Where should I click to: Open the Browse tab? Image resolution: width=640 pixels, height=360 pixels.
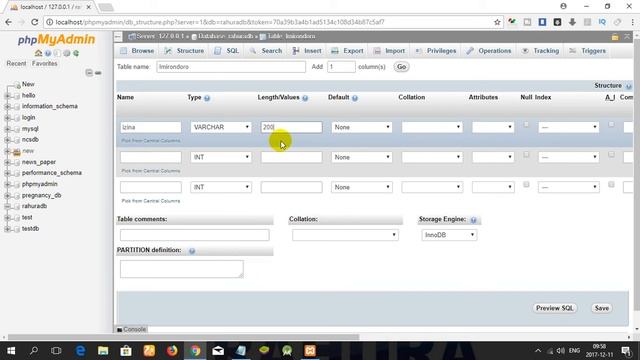(137, 51)
